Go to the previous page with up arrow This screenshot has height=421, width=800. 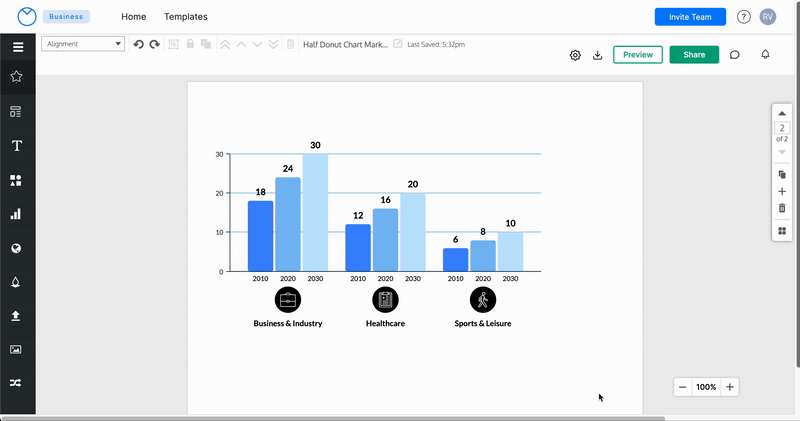[x=782, y=114]
